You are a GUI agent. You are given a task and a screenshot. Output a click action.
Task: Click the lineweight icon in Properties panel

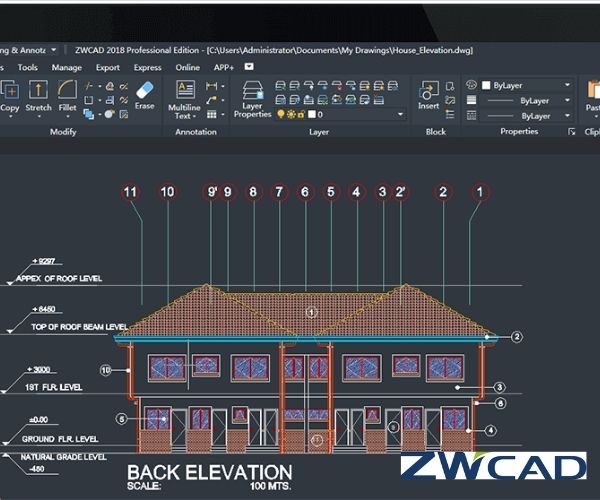(x=471, y=100)
